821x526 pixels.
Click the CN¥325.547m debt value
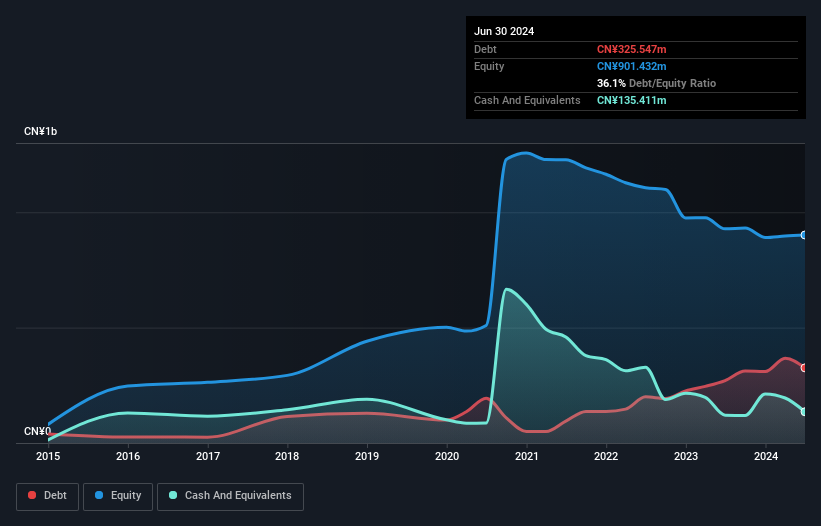click(631, 49)
